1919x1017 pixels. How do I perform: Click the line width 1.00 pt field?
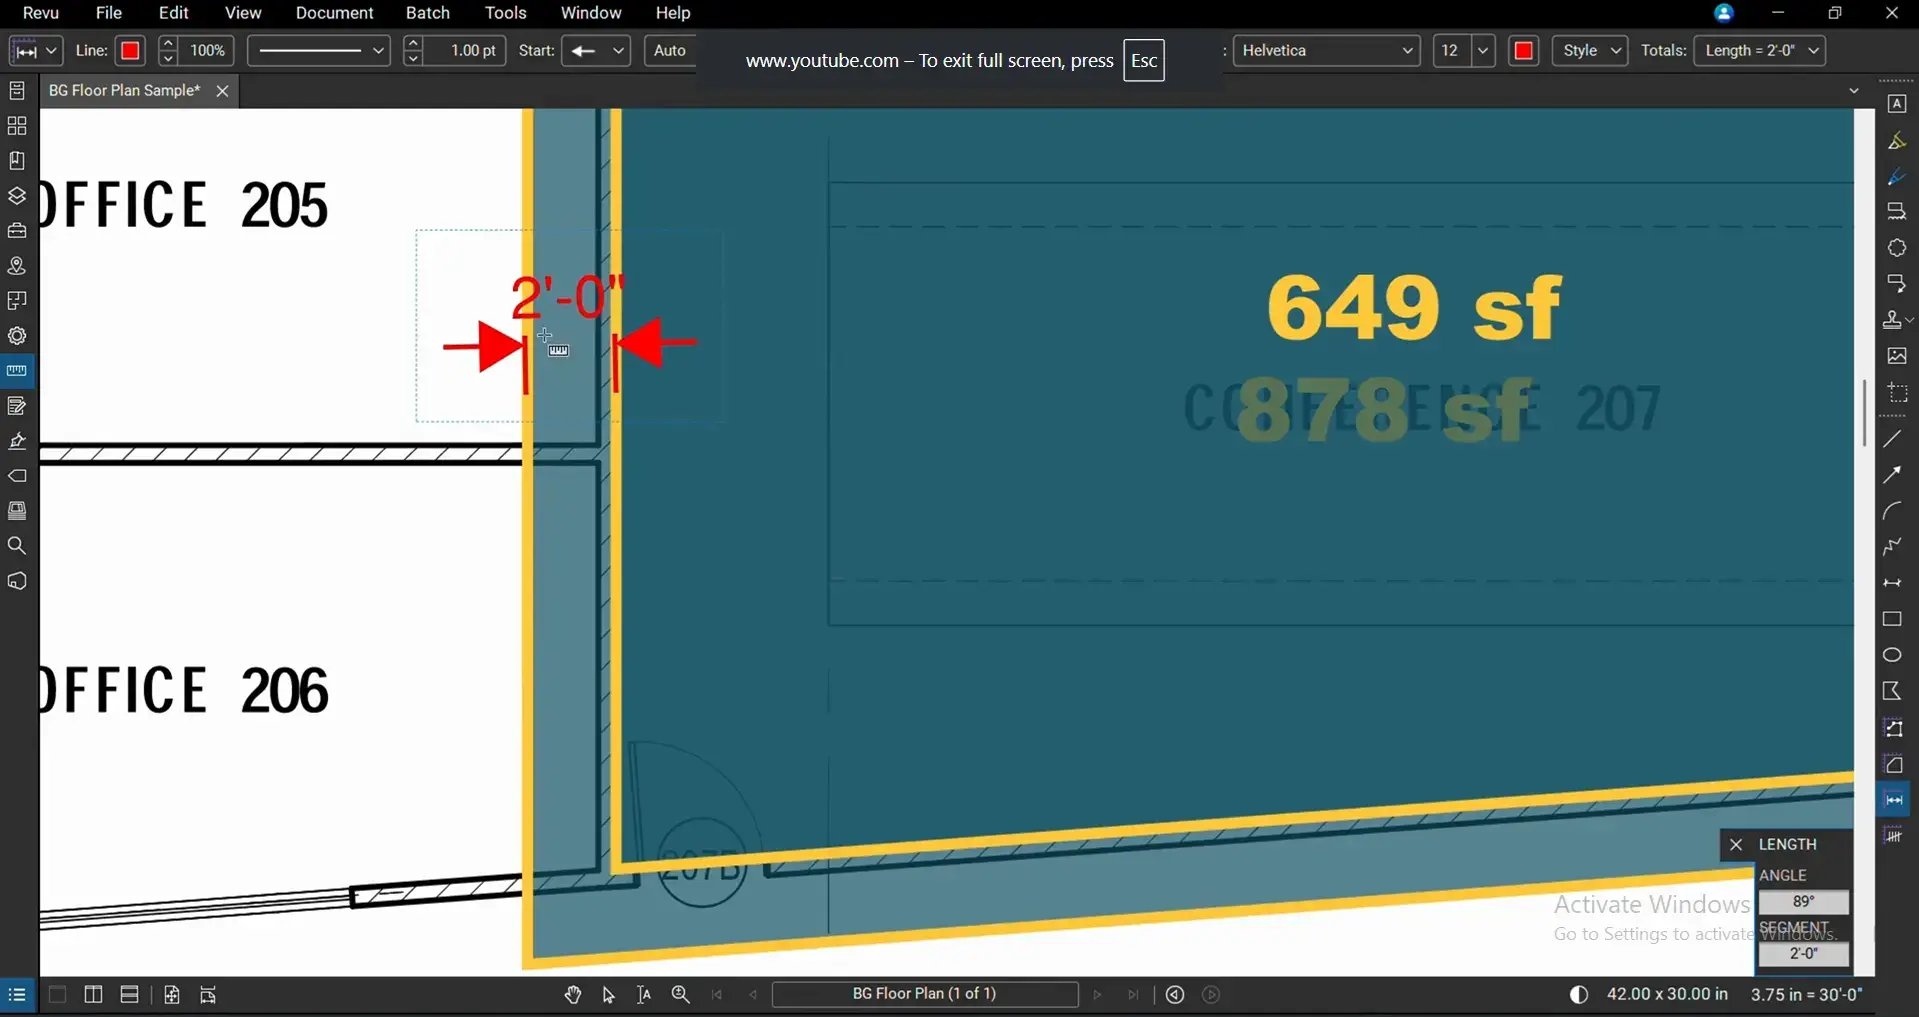click(x=466, y=50)
